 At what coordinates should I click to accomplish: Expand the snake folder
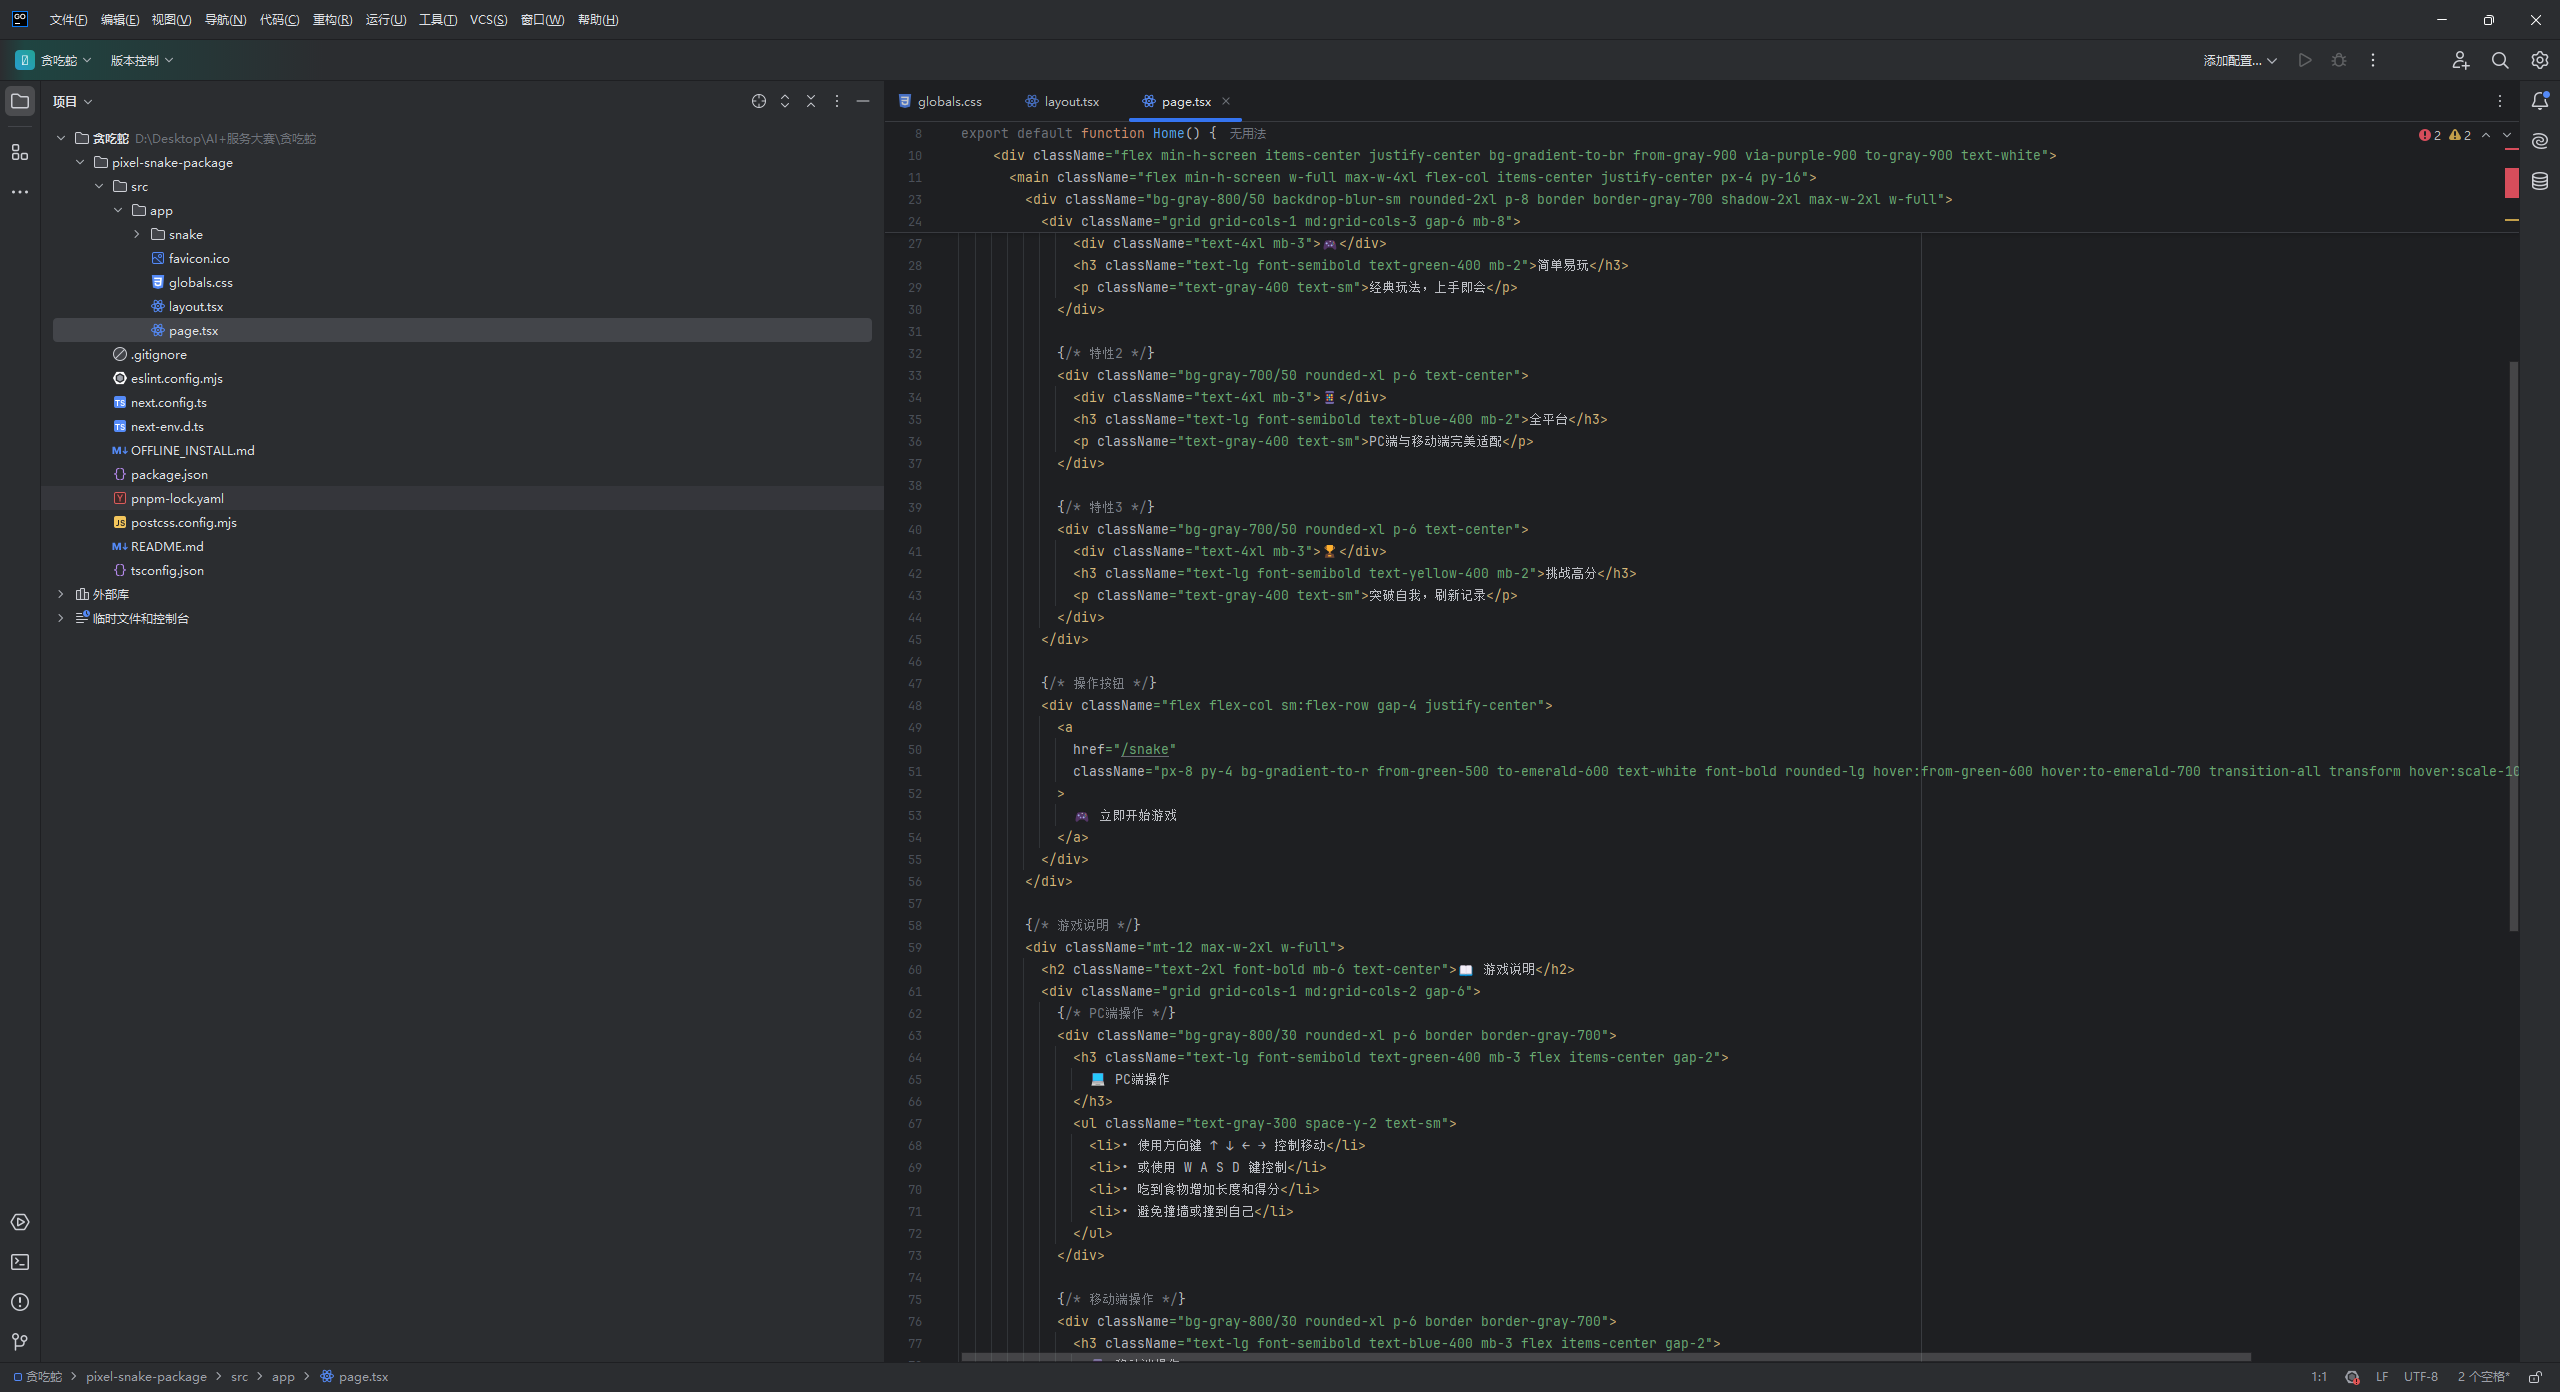pyautogui.click(x=137, y=234)
